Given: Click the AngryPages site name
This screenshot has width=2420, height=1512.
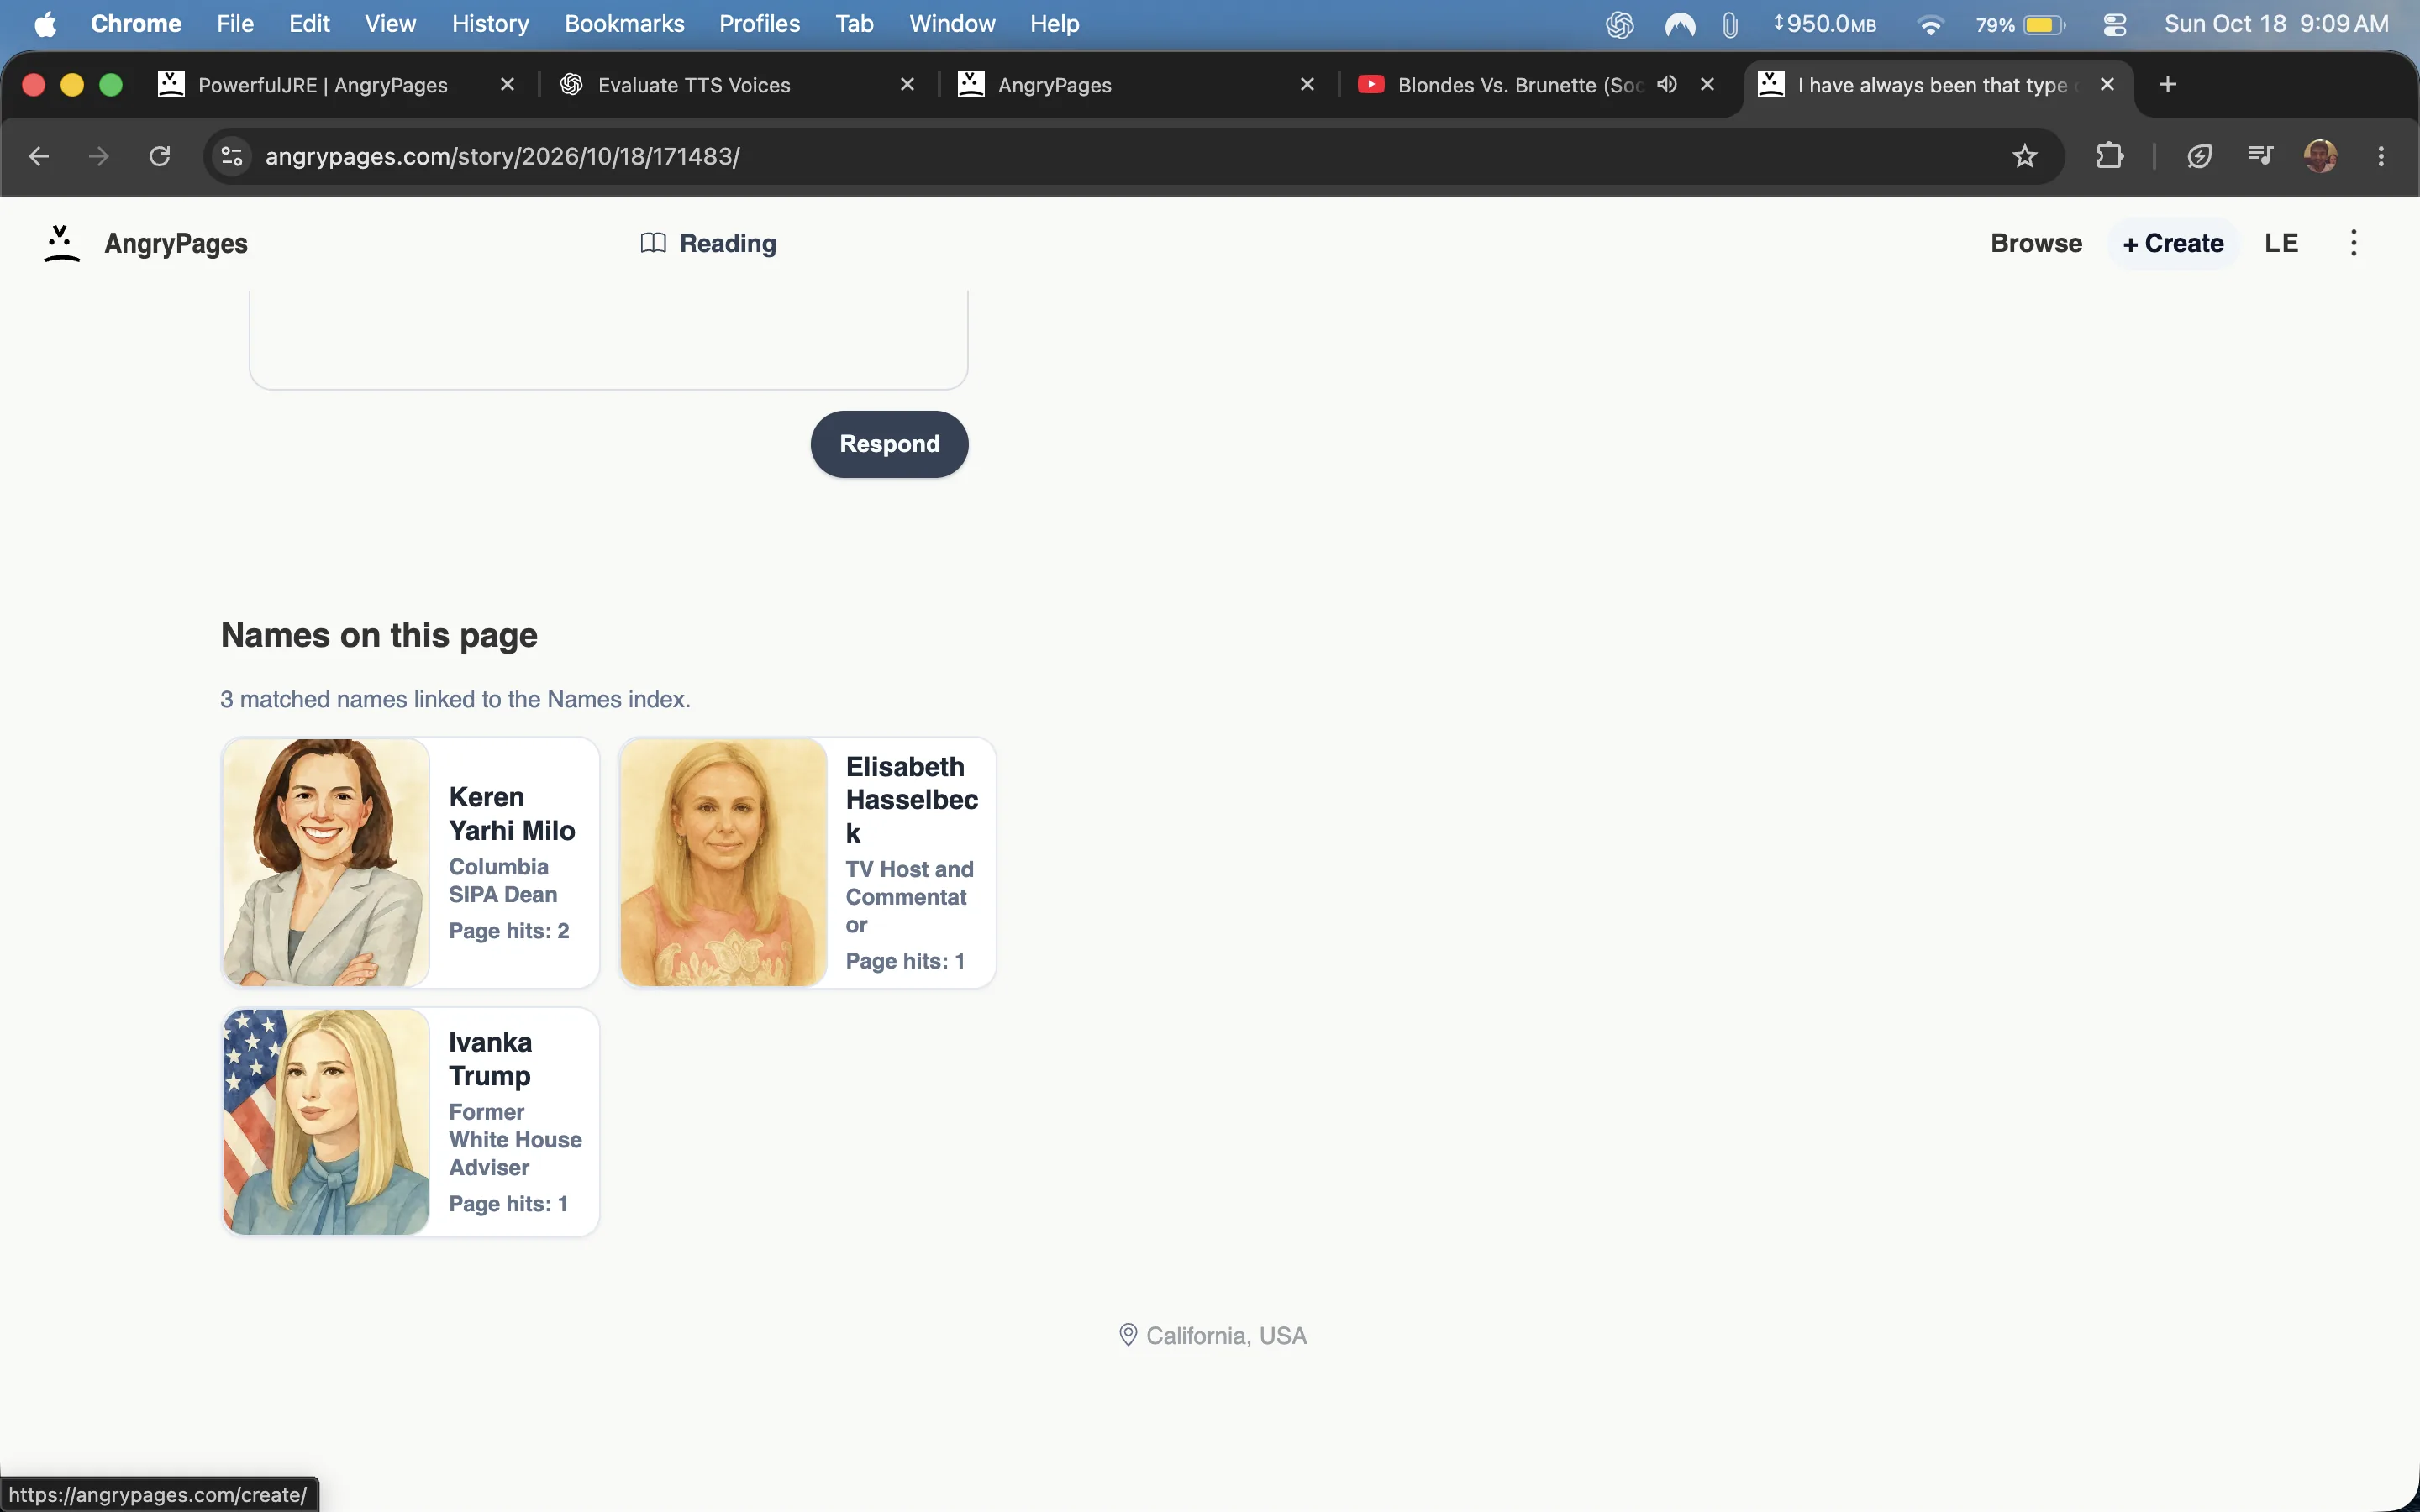Looking at the screenshot, I should point(176,243).
